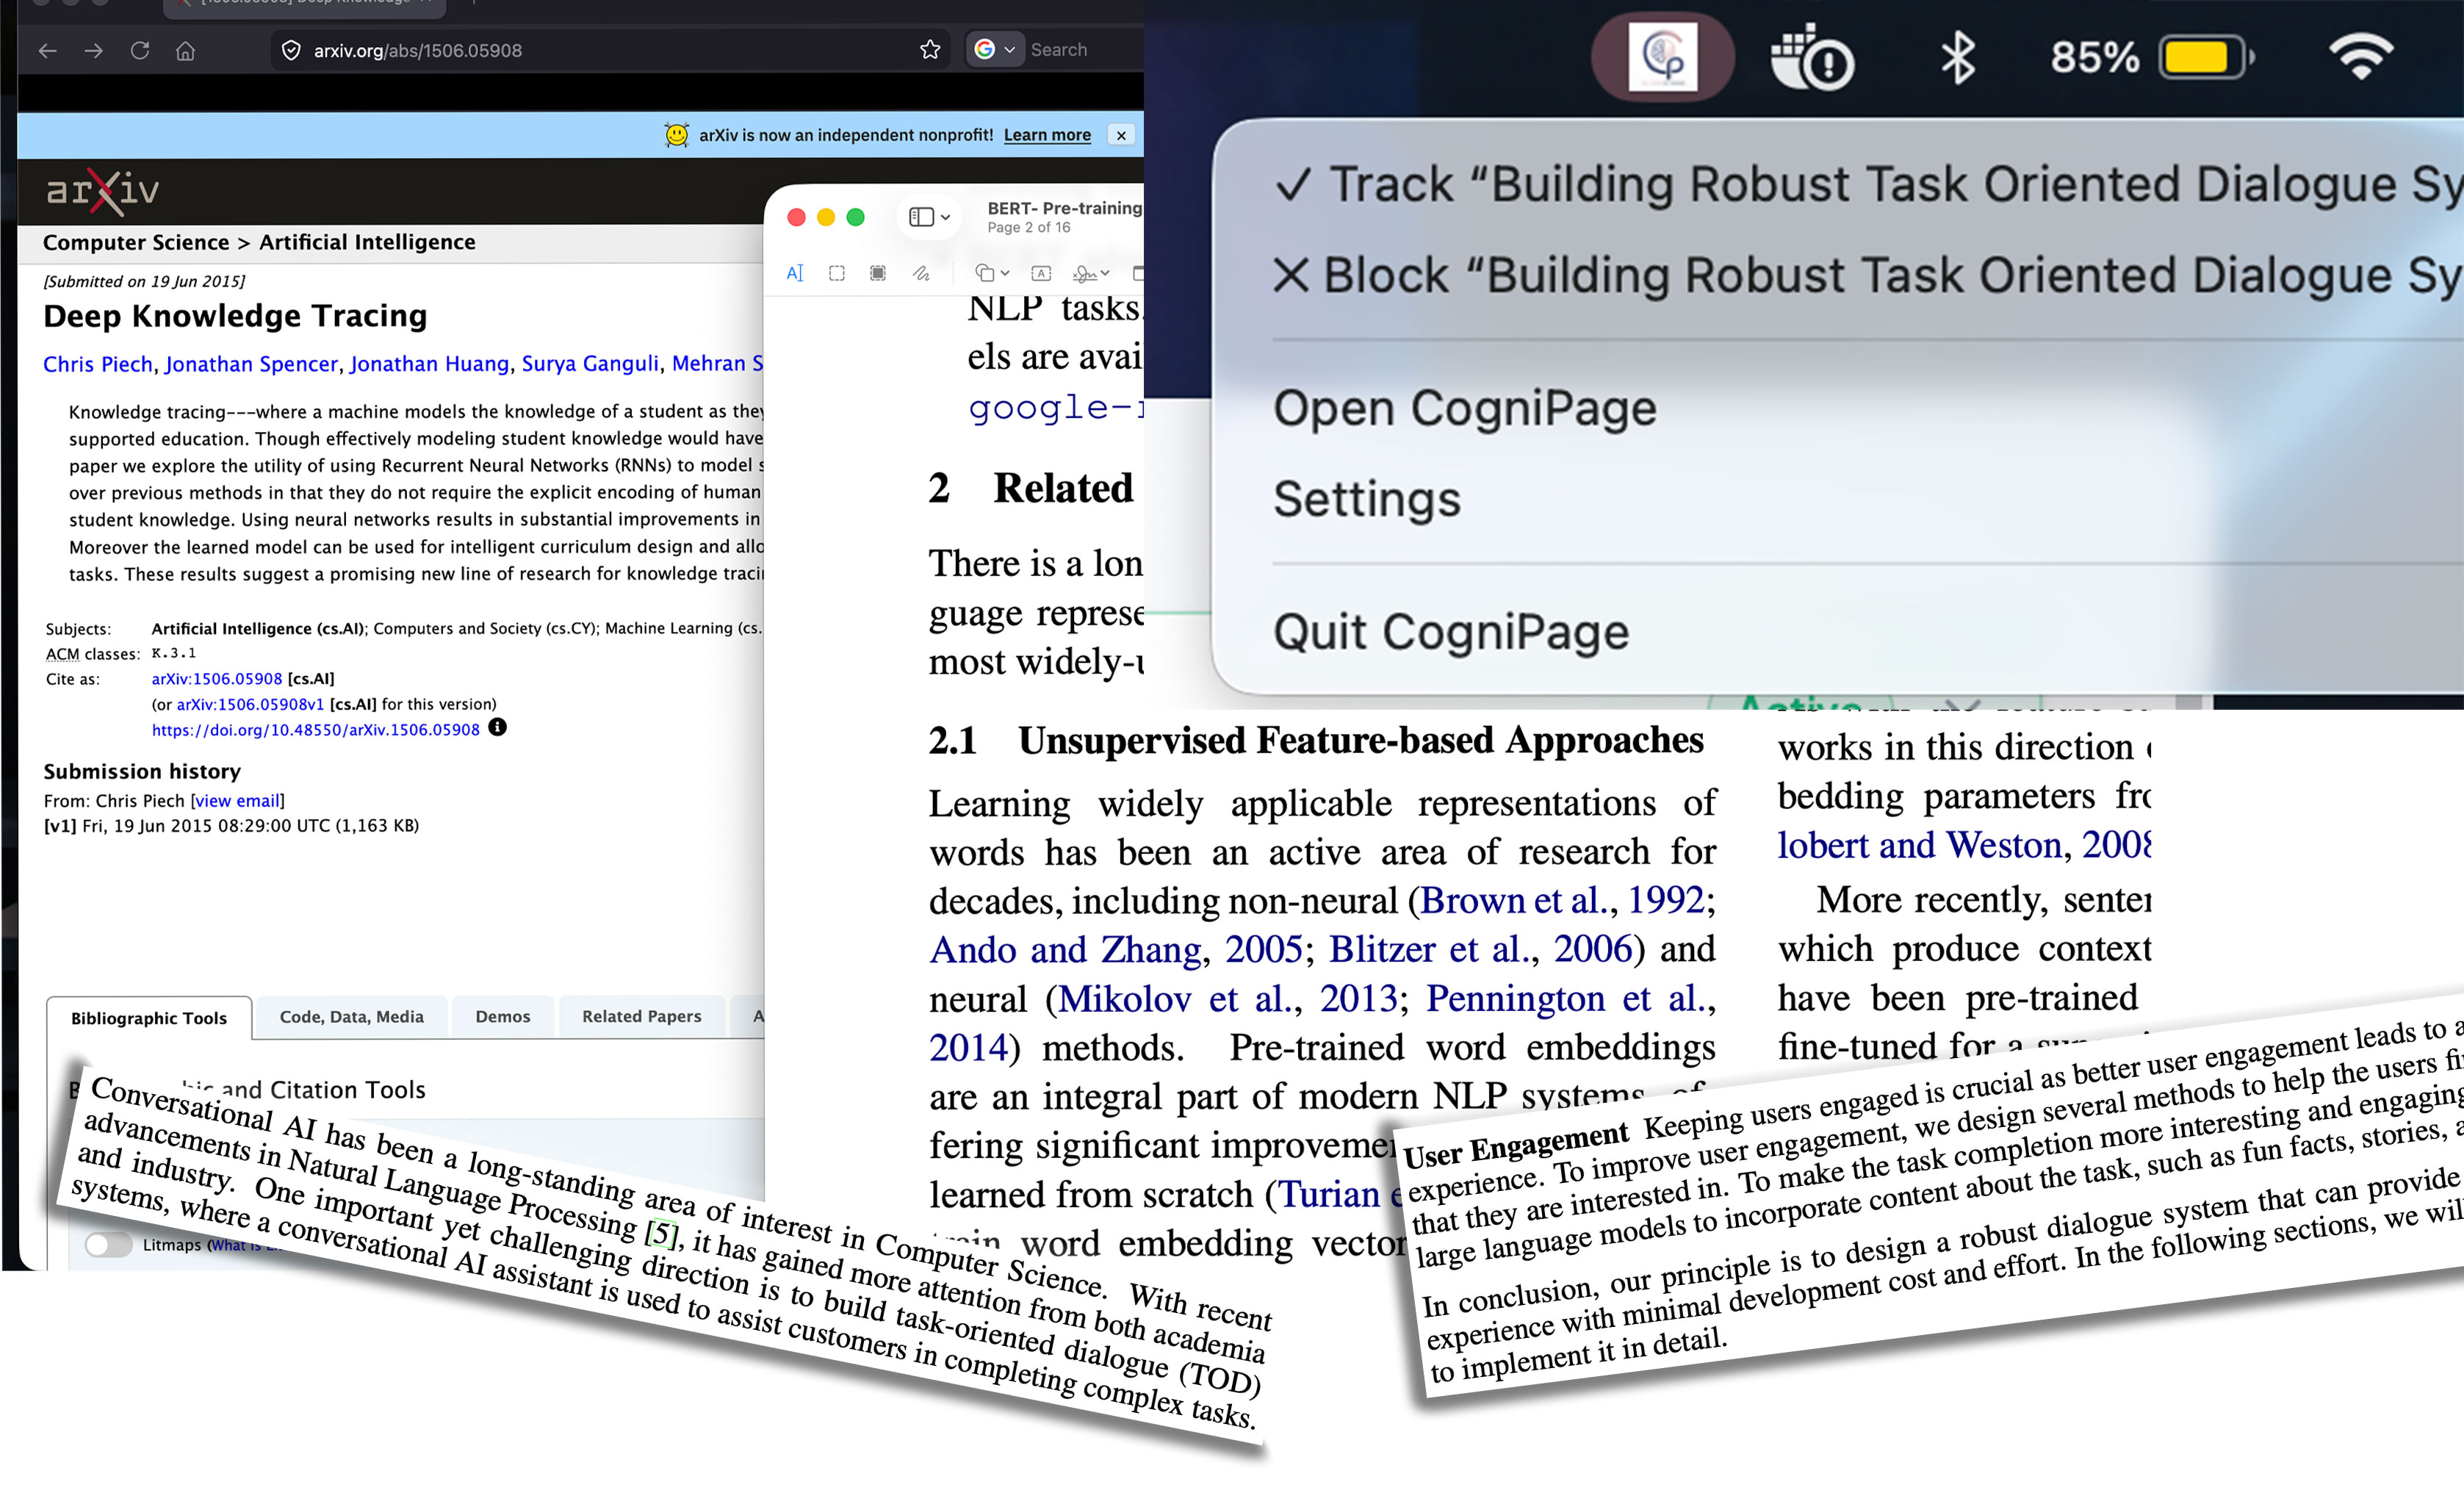Click the "Submission history" heading
The height and width of the screenshot is (1493, 2464).
(x=142, y=771)
